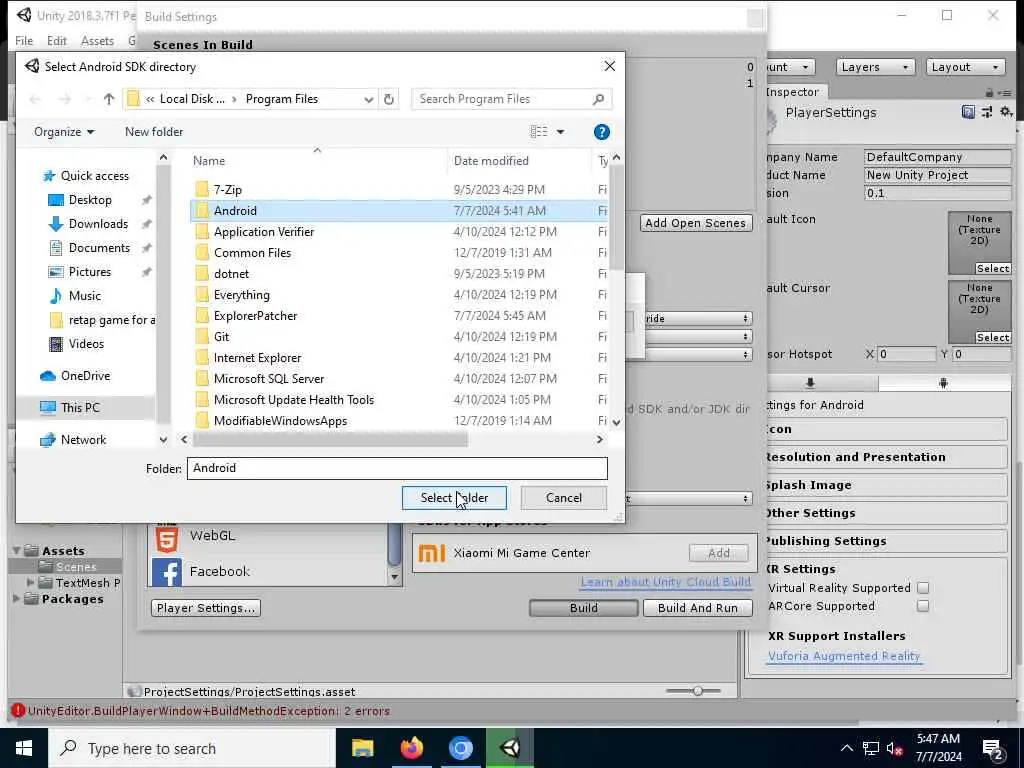Viewport: 1024px width, 768px height.
Task: Open the Organize dropdown menu
Action: 64,132
